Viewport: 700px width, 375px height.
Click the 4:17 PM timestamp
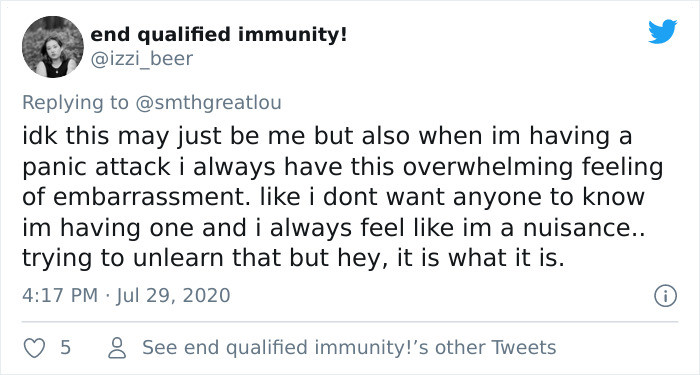(60, 296)
